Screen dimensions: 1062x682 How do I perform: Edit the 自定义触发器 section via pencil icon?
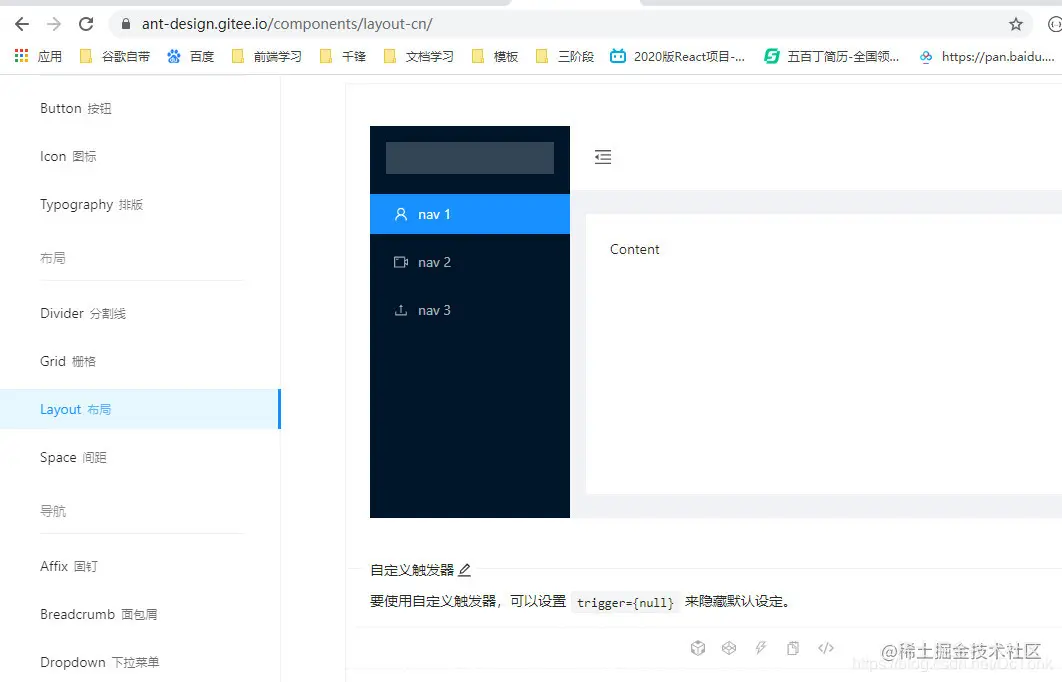(464, 569)
